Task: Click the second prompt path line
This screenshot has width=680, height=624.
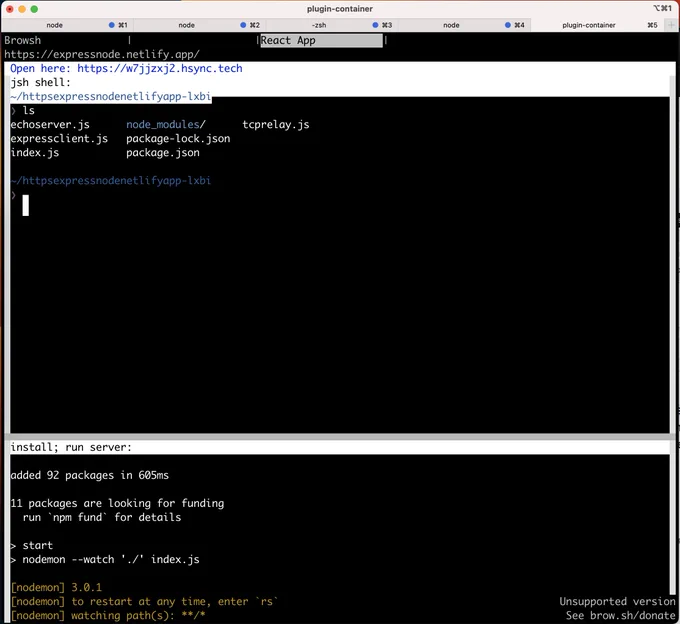Action: [111, 180]
